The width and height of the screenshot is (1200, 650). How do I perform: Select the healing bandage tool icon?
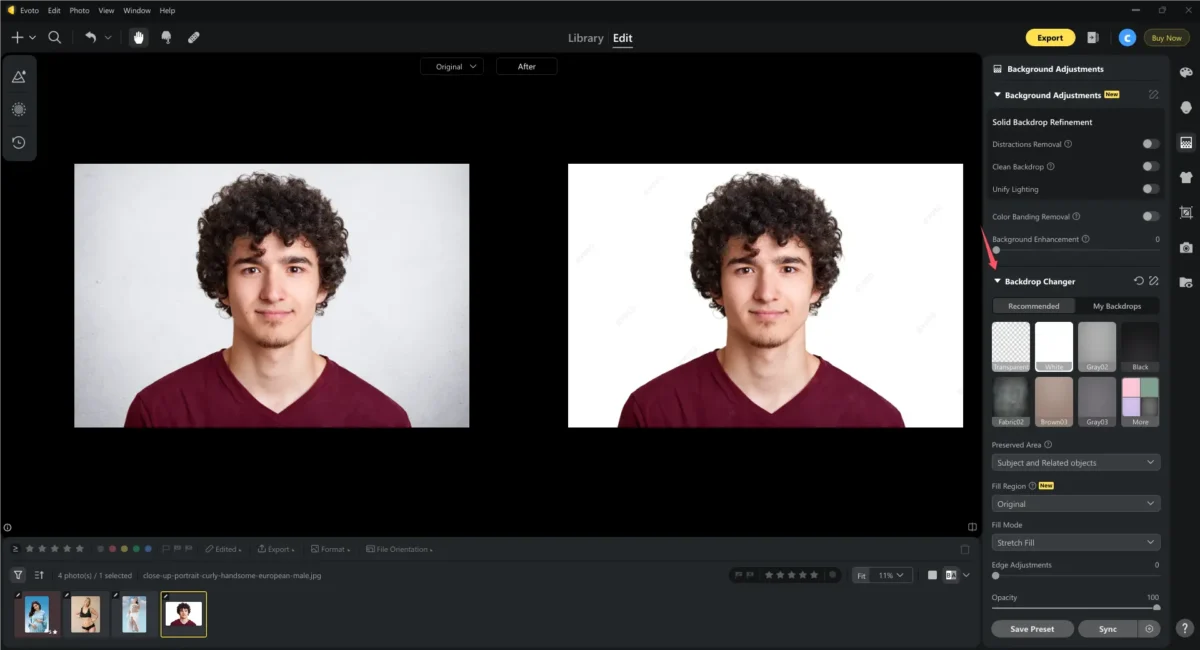(194, 37)
